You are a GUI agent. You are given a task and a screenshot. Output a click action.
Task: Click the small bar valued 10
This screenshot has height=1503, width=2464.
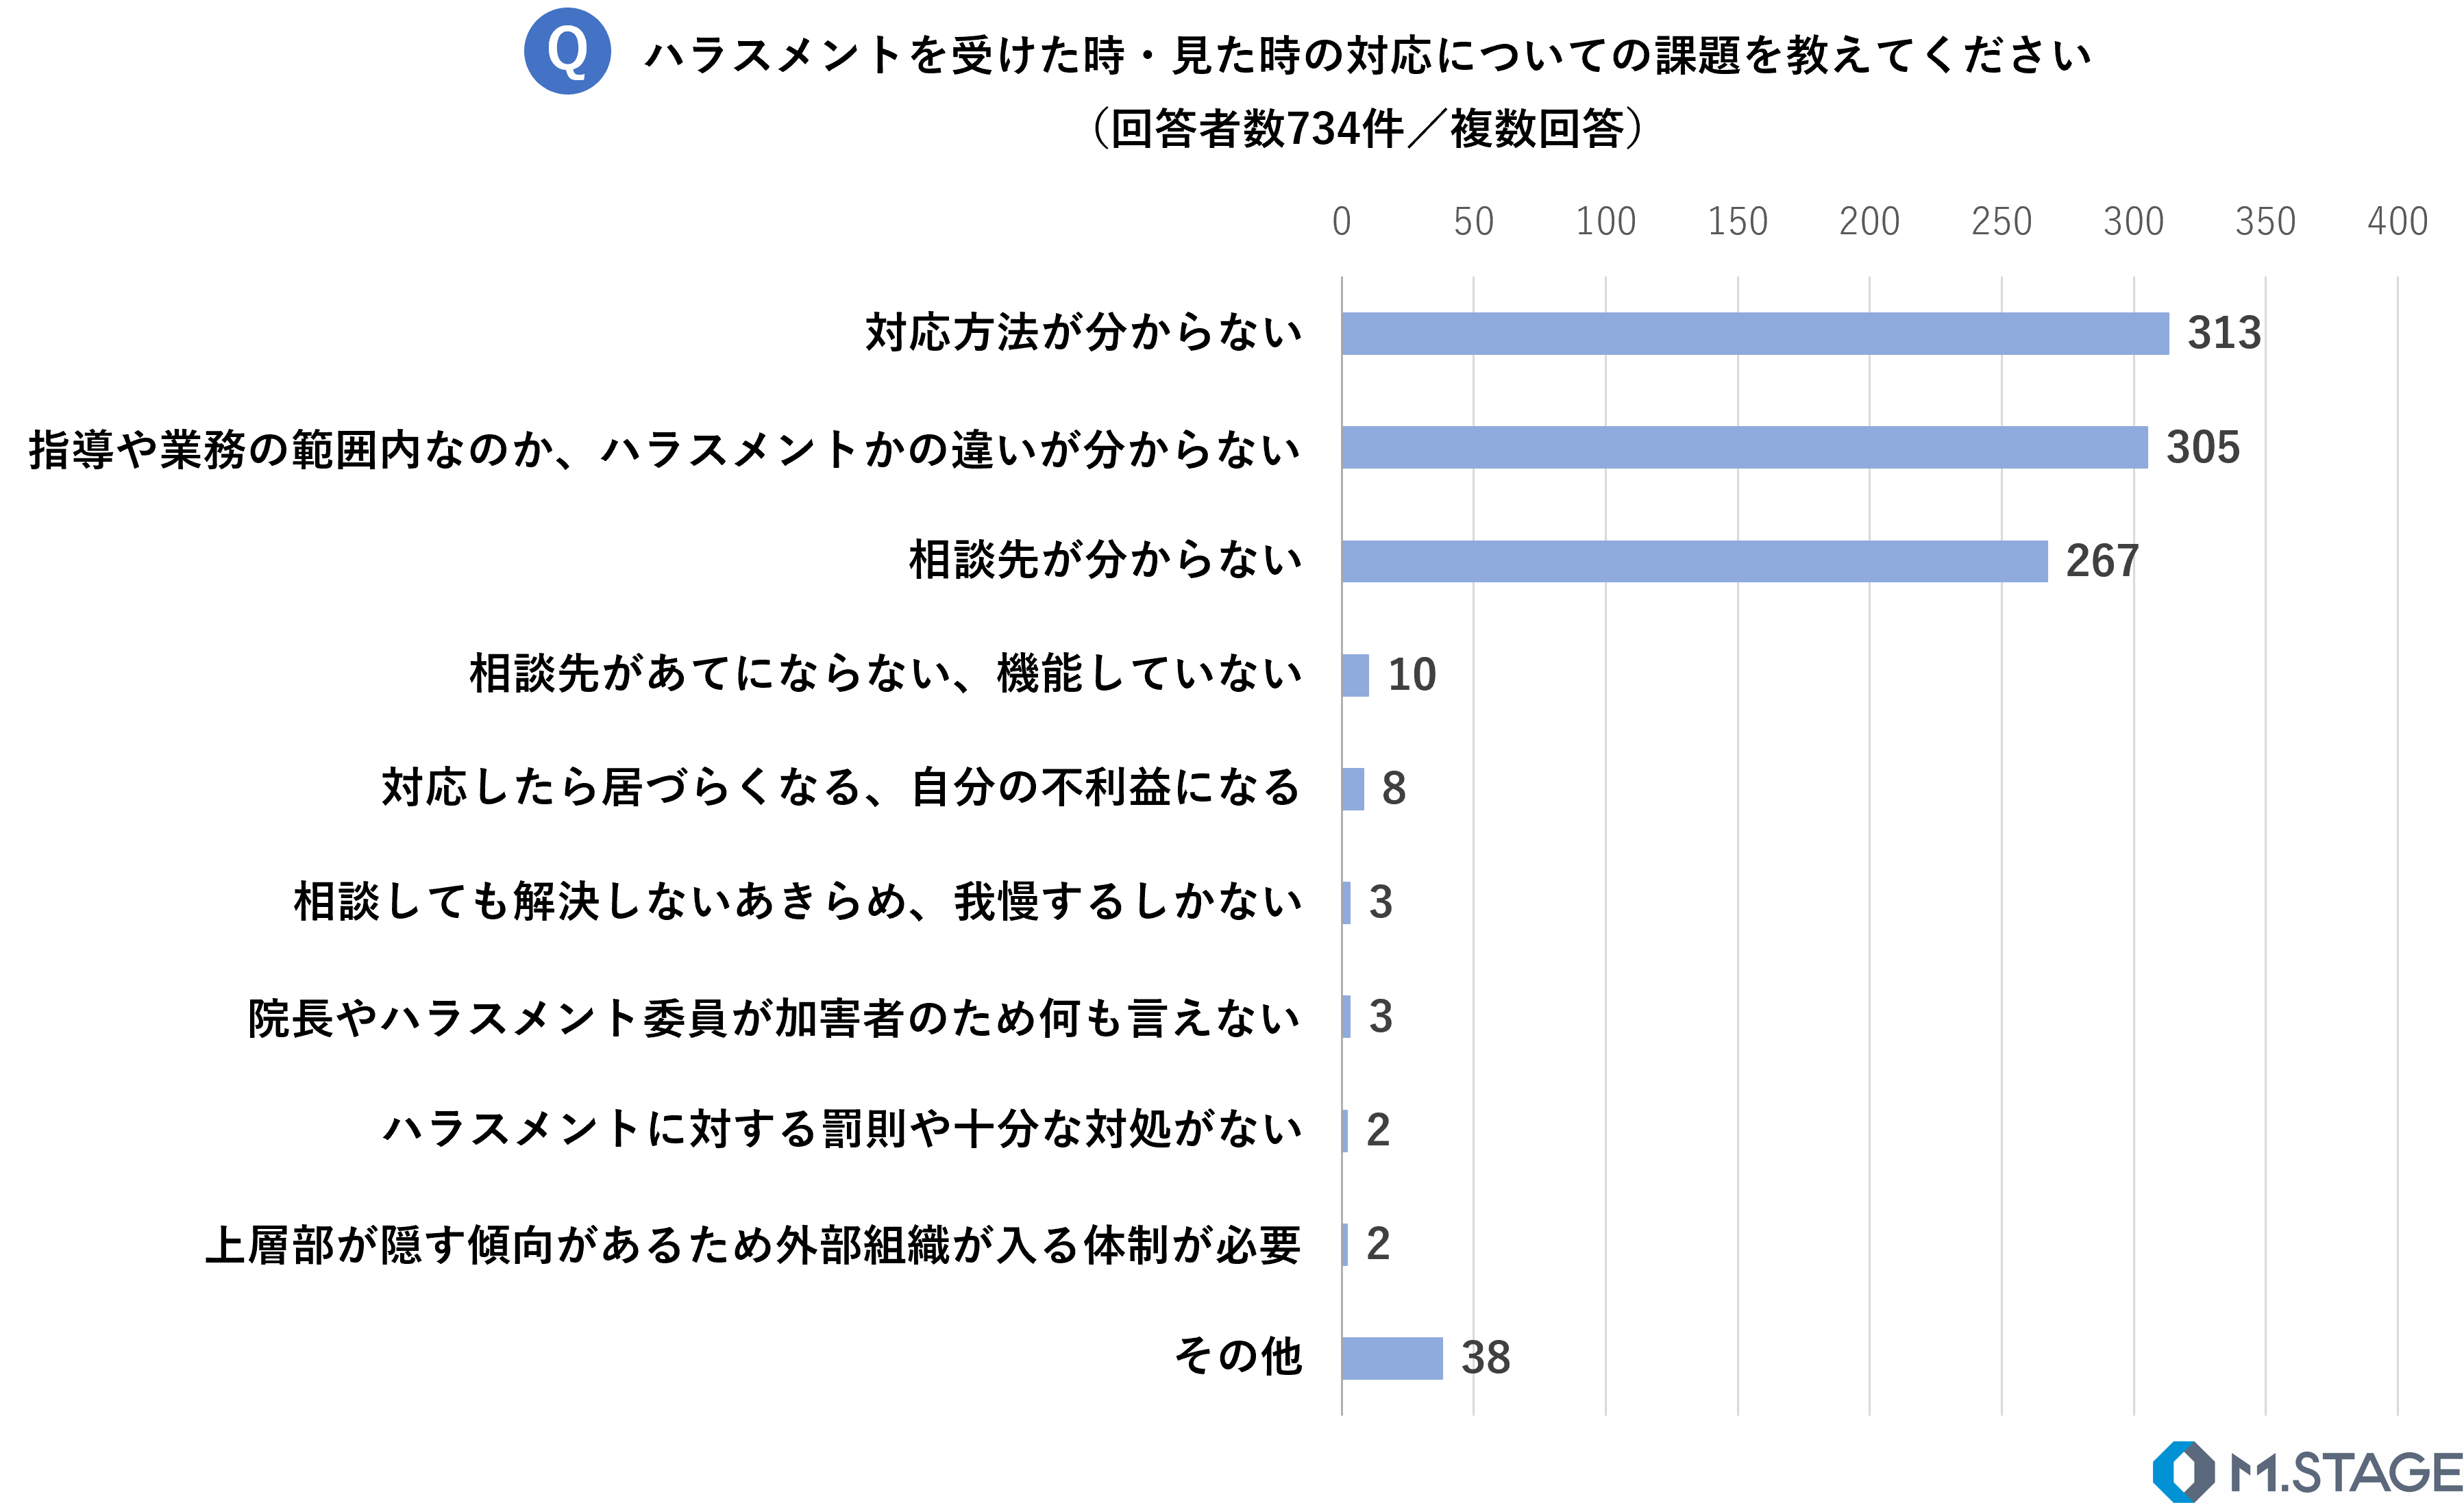(x=1355, y=675)
